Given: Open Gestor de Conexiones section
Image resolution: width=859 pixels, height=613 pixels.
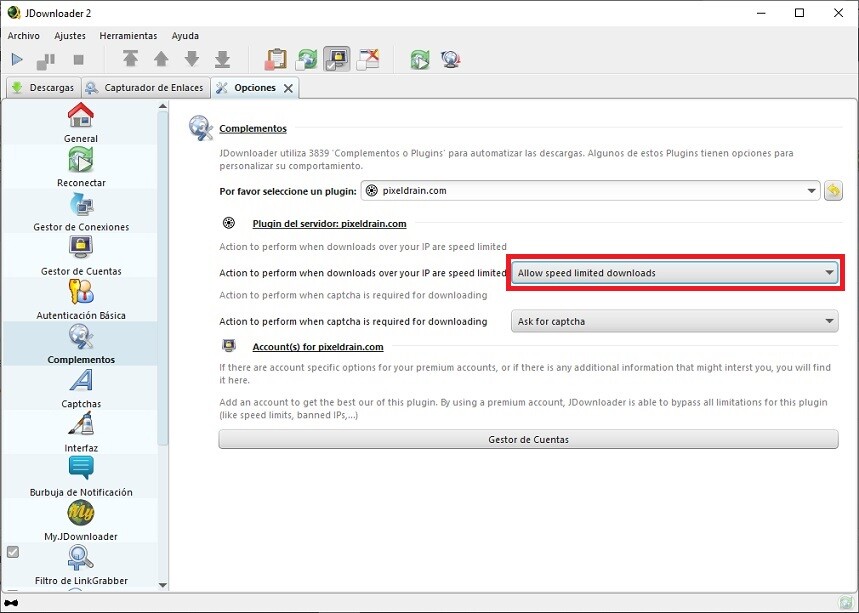Looking at the screenshot, I should (x=81, y=211).
